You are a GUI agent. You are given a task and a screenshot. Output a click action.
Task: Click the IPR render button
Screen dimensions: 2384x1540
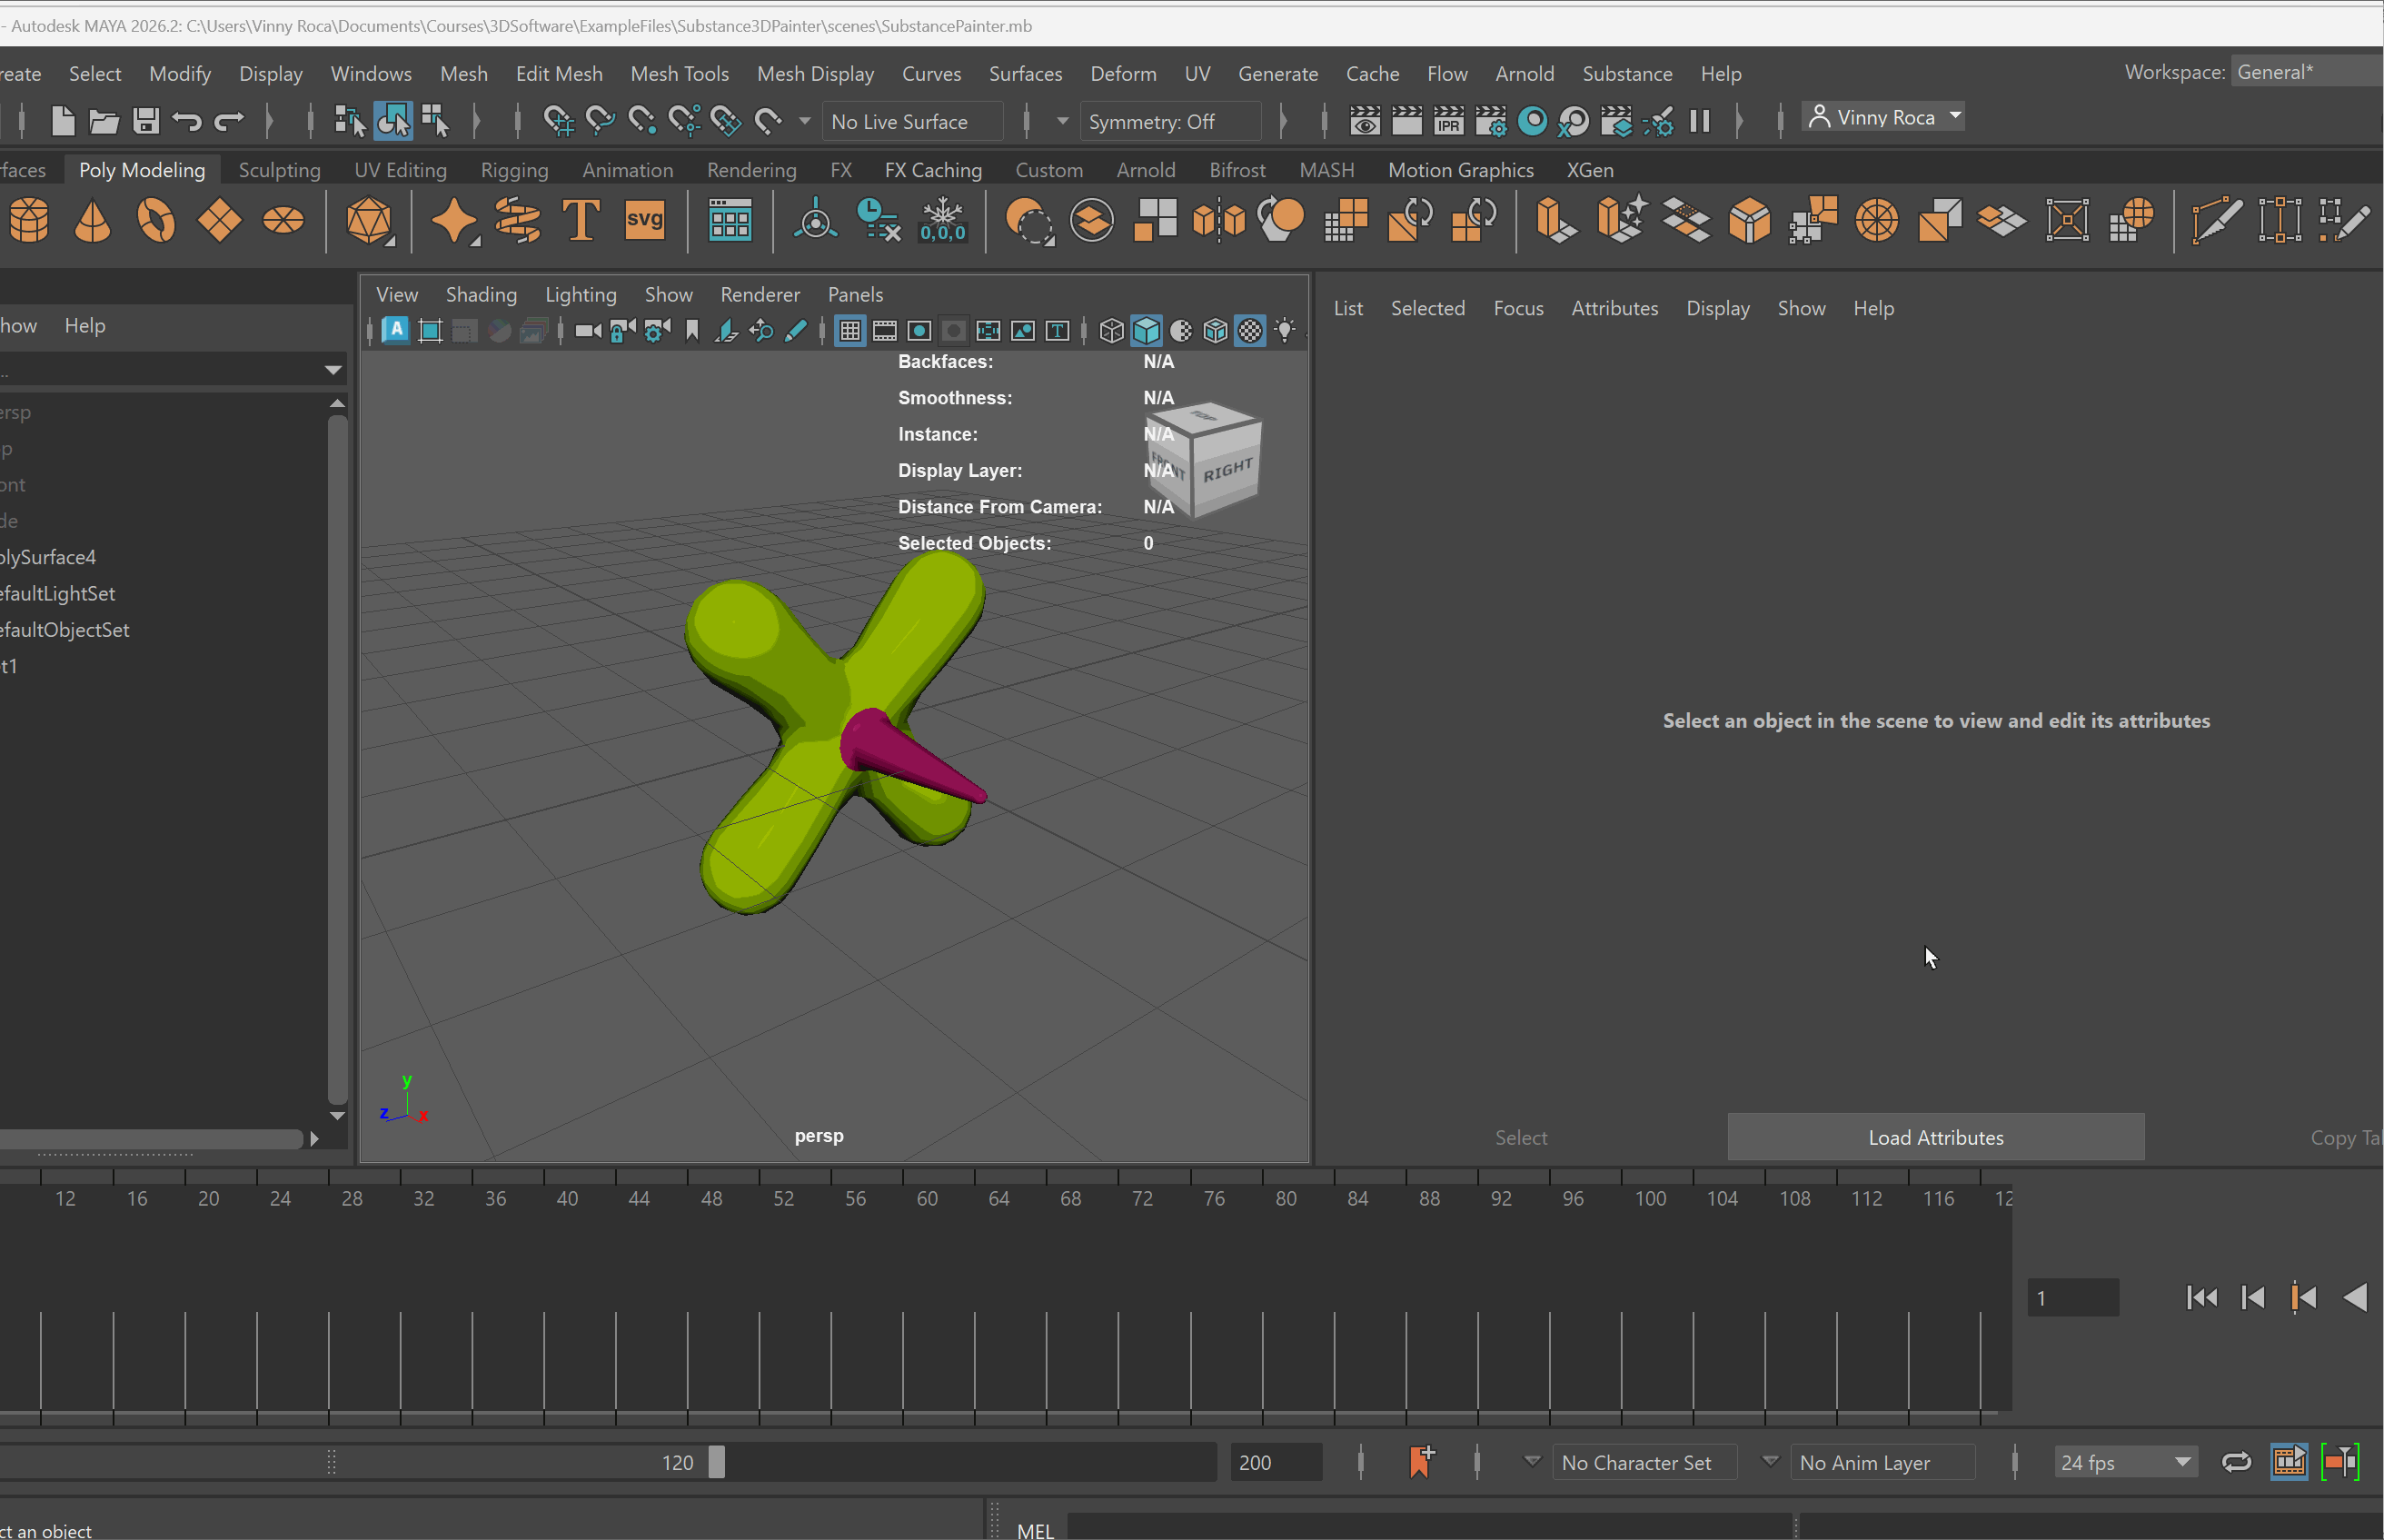point(1448,122)
